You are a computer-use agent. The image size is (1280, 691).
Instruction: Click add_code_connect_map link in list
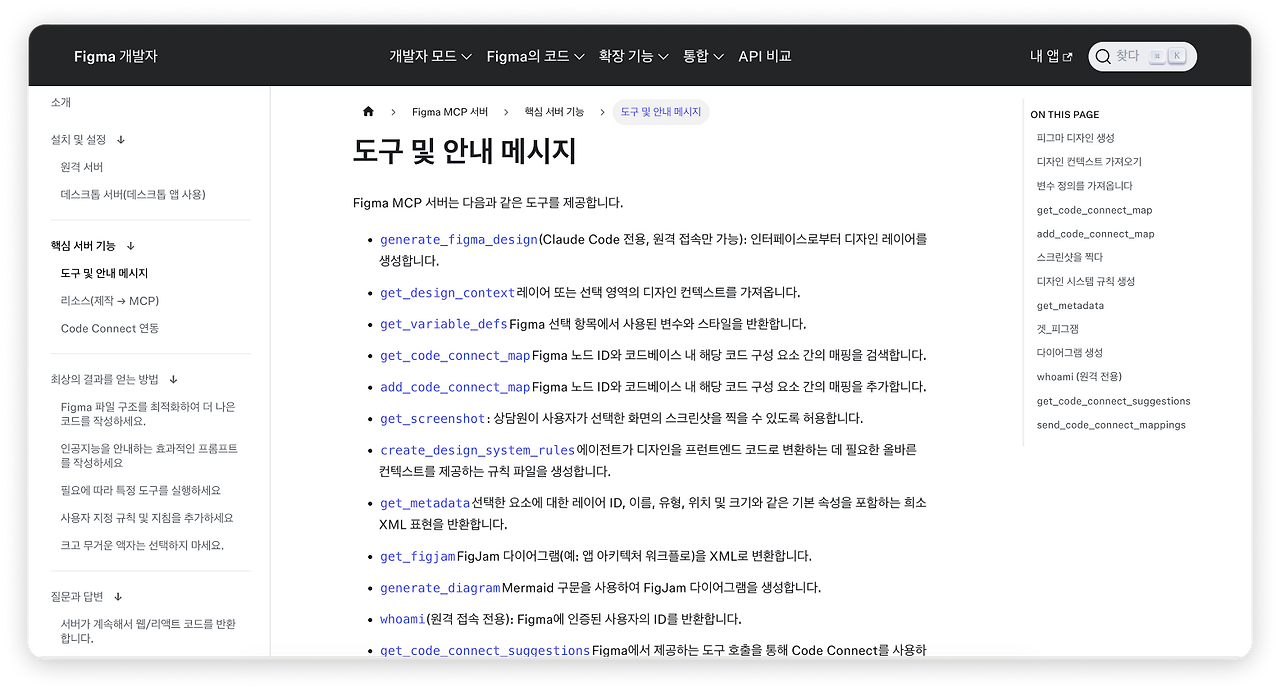point(455,387)
